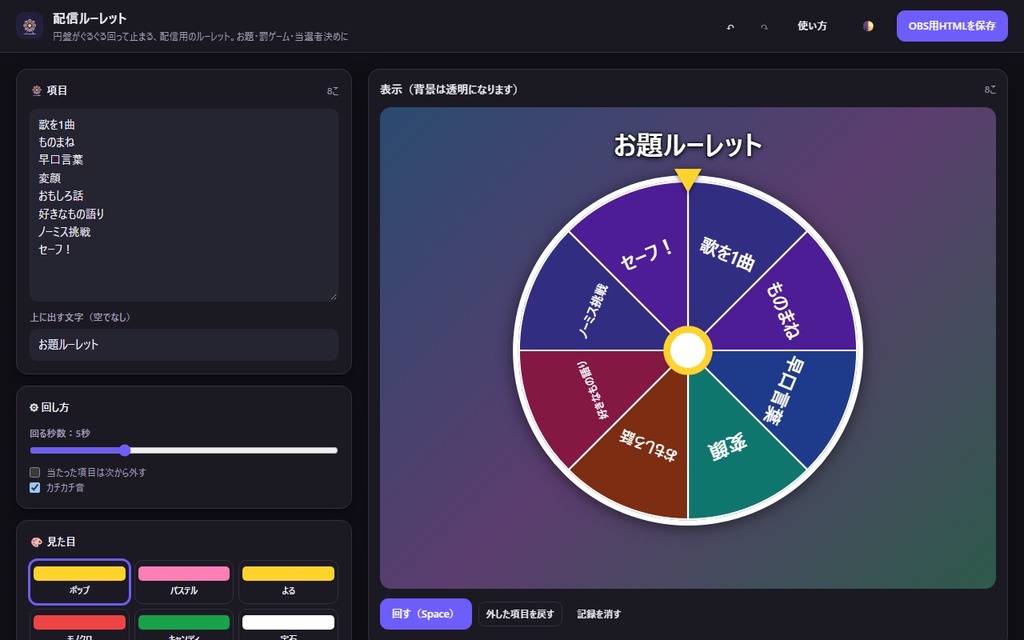Click the 上に出す文字 label

pyautogui.click(x=80, y=317)
